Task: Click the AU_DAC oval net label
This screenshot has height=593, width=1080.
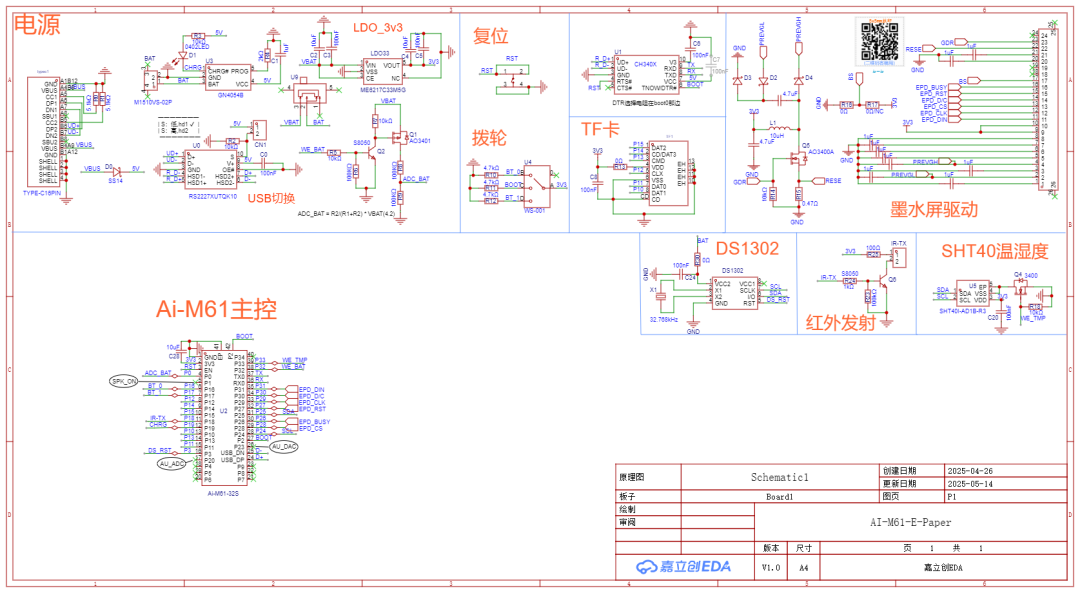Action: click(283, 446)
